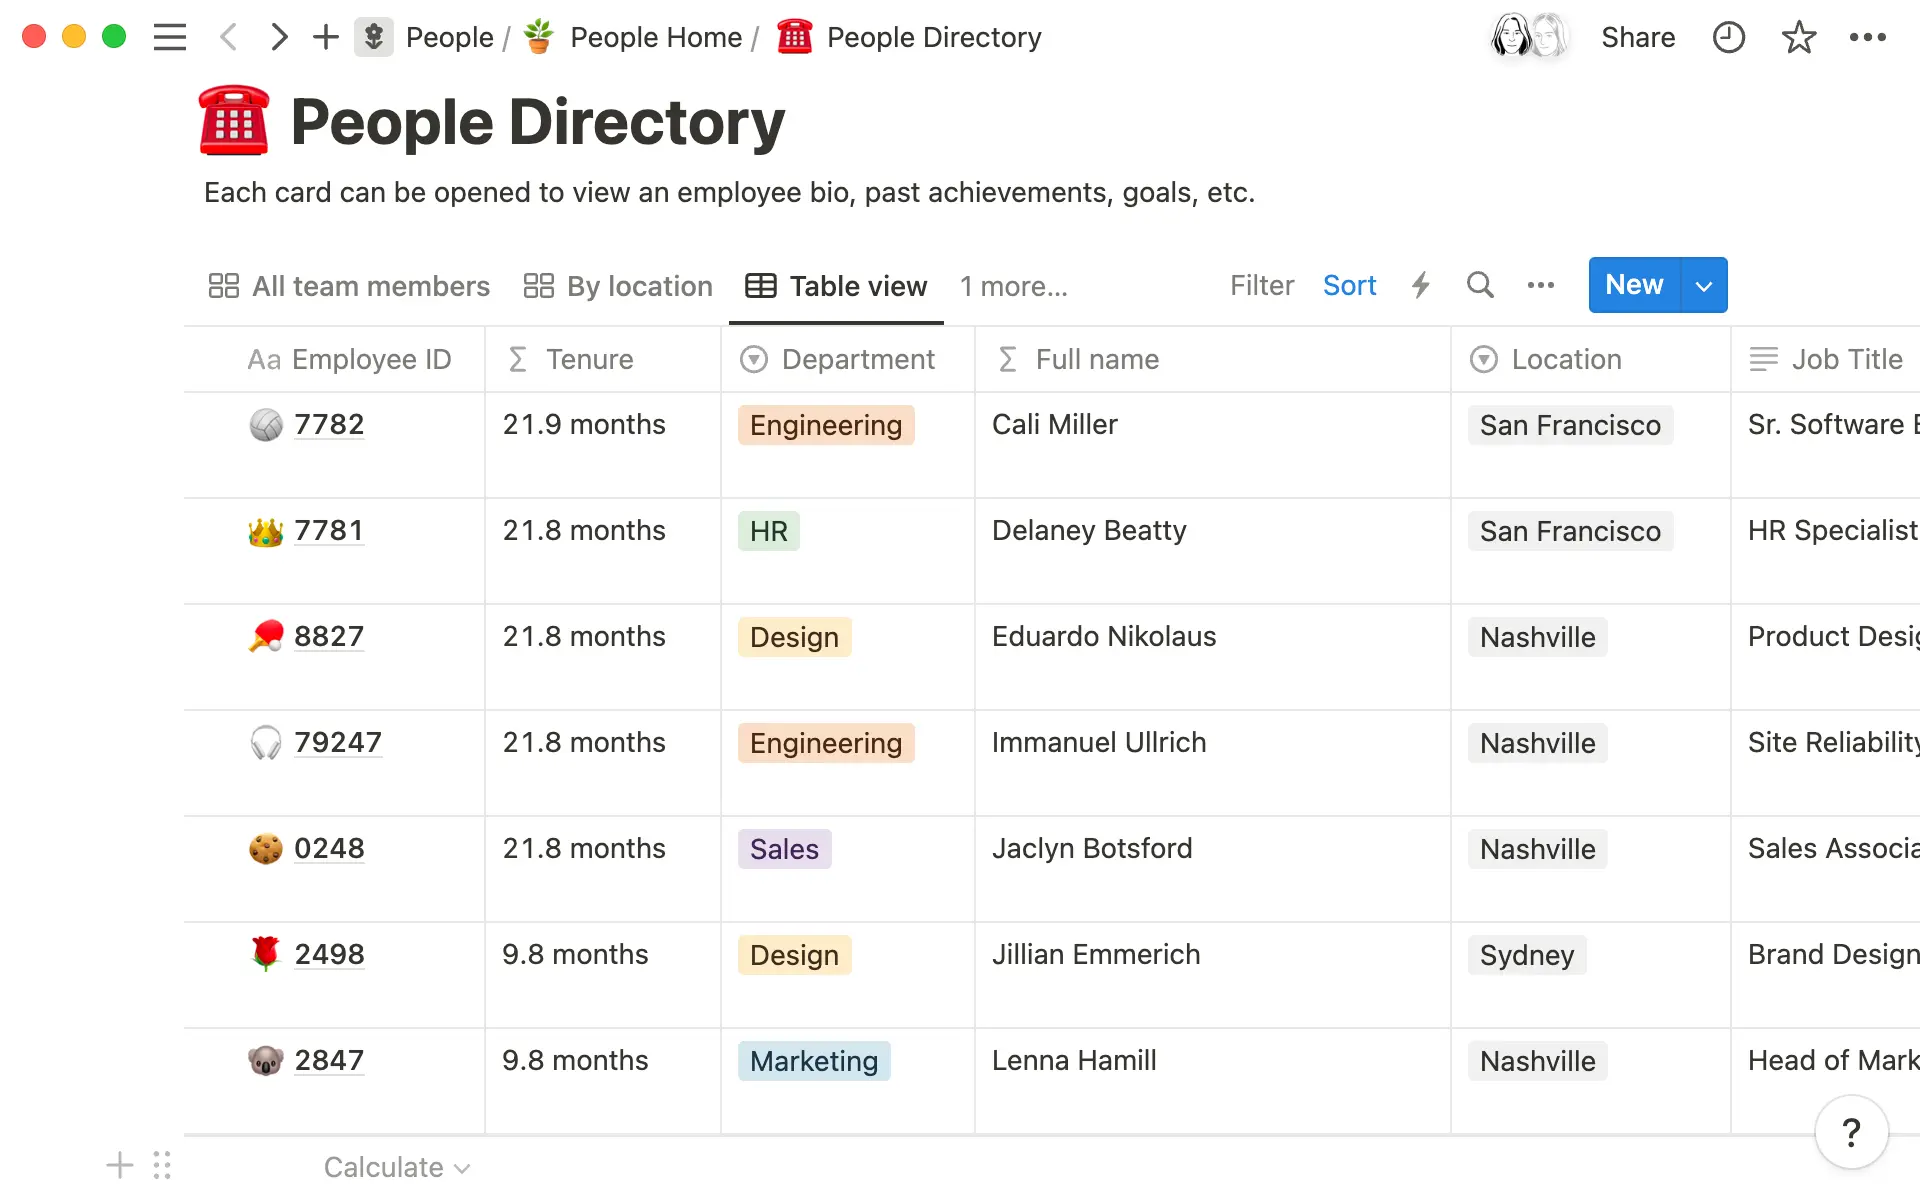Open a new tab with plus icon

pos(325,37)
